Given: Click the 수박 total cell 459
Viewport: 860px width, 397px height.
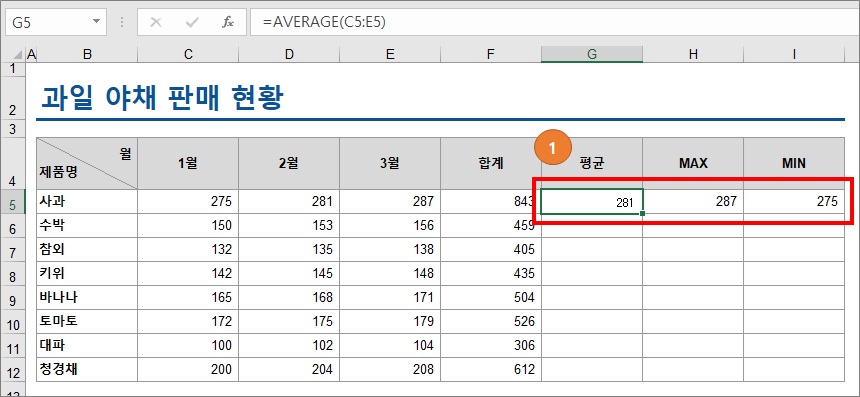Looking at the screenshot, I should pos(491,225).
